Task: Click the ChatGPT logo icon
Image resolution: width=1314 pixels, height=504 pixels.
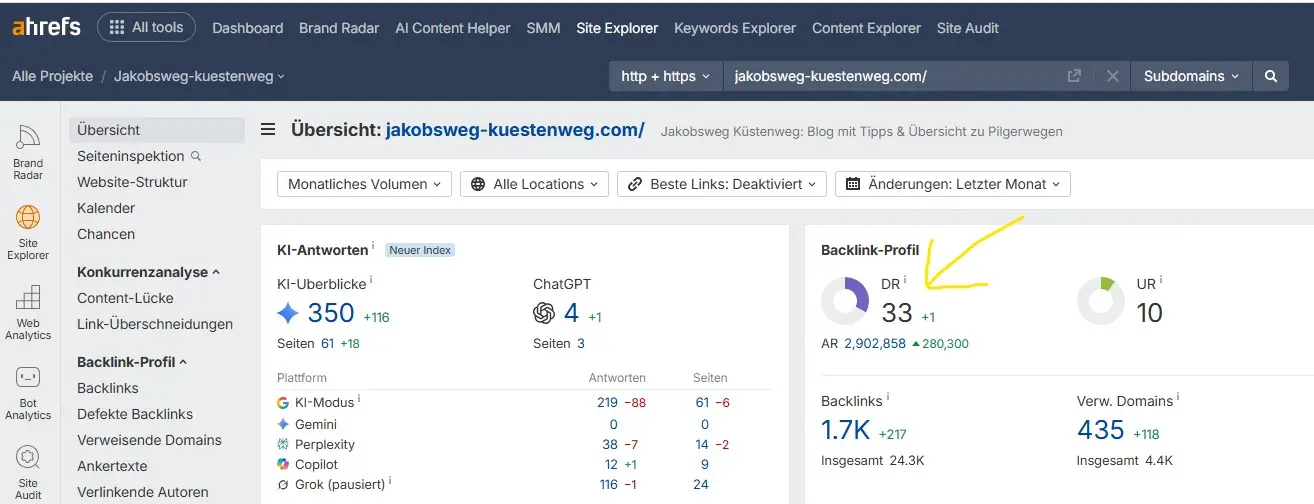Action: (544, 313)
